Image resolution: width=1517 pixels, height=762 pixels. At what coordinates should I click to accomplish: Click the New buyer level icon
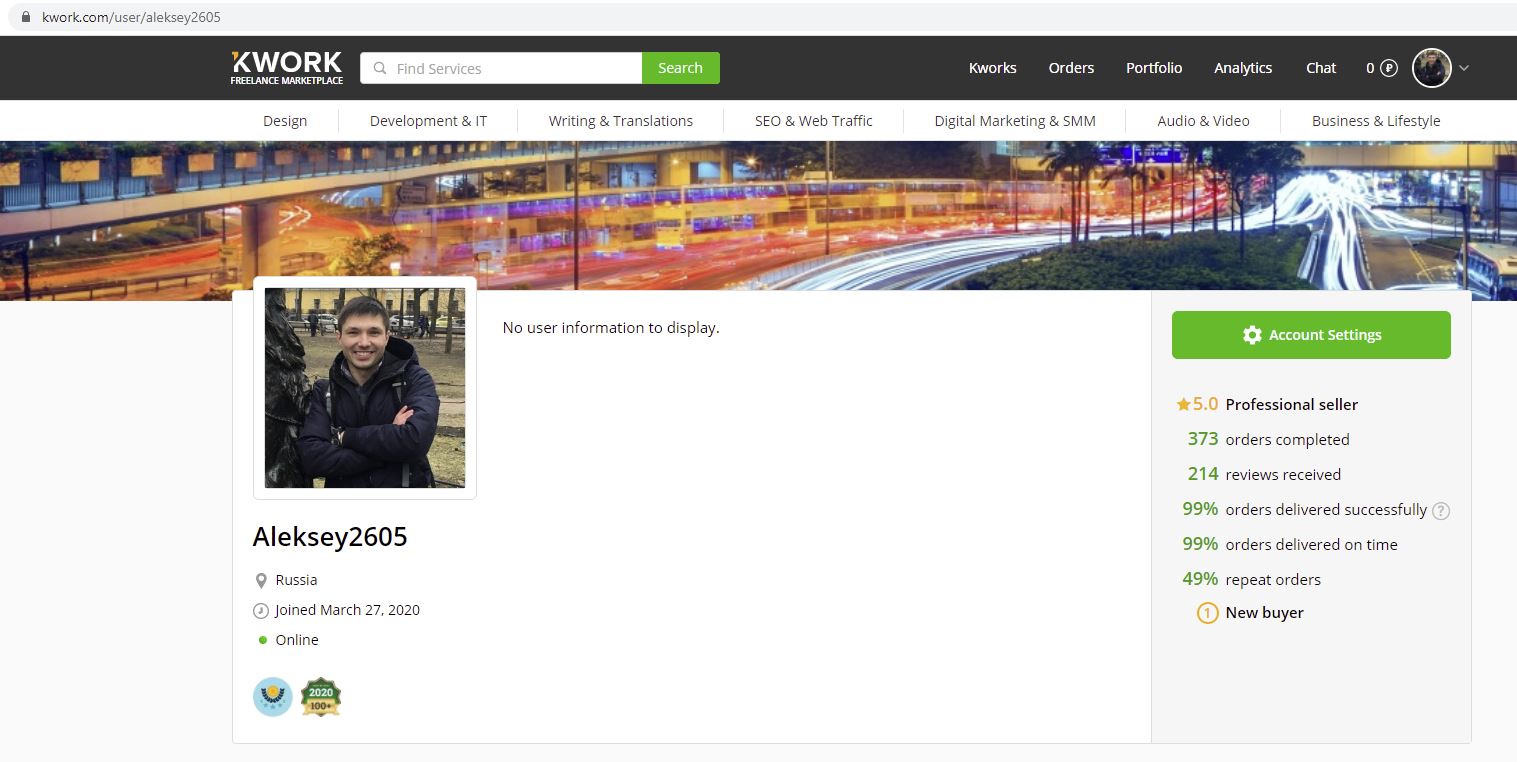click(x=1207, y=613)
